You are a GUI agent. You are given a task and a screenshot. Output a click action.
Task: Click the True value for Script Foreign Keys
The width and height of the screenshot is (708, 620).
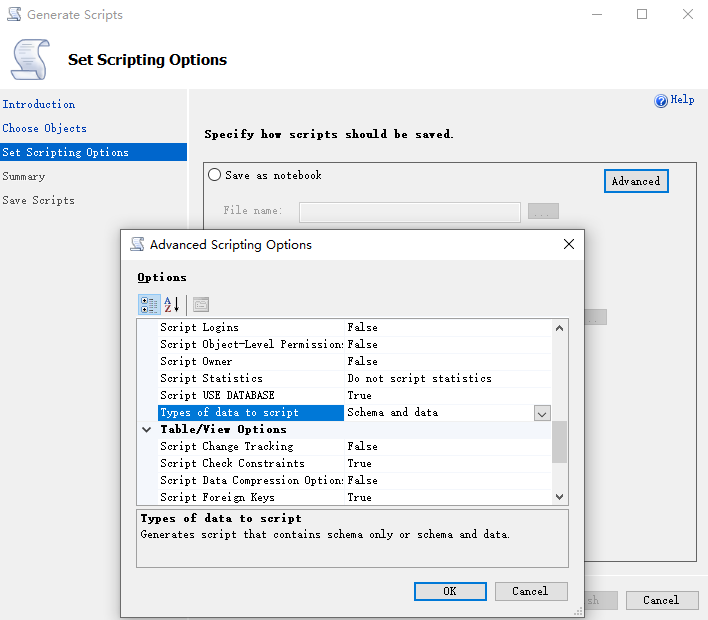359,497
